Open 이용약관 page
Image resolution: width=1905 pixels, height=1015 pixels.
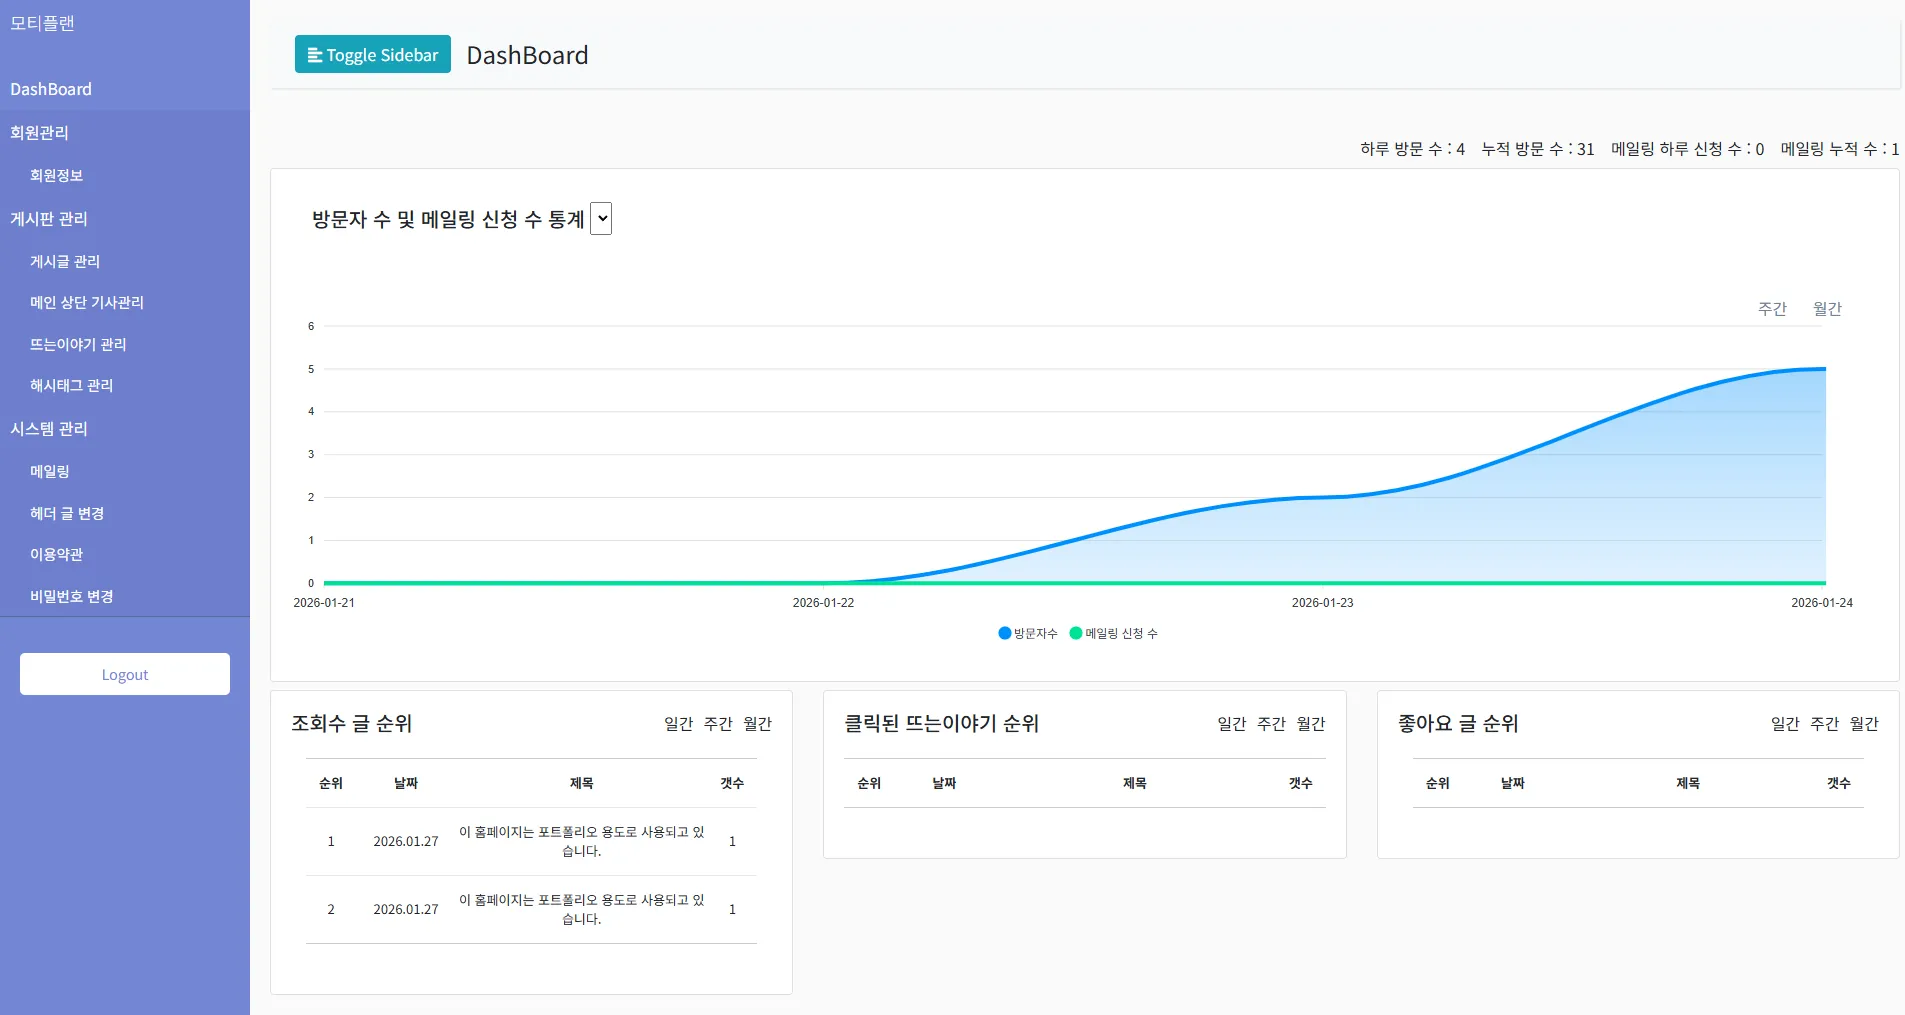pos(57,555)
